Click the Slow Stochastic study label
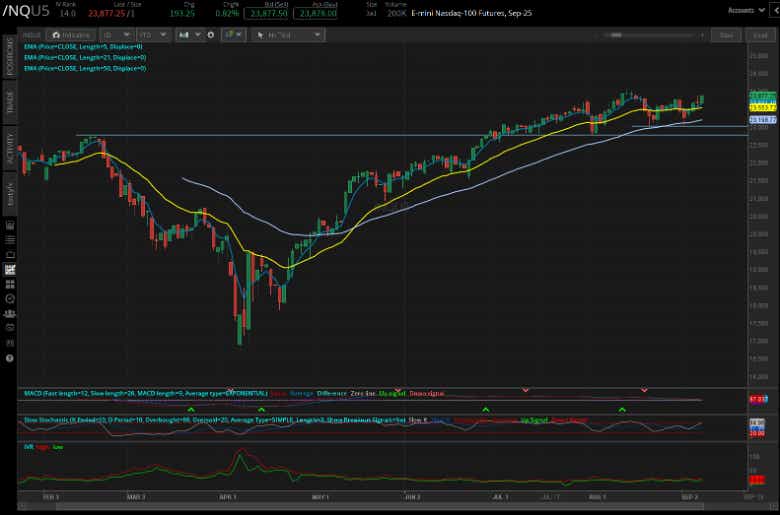780x515 pixels. click(214, 420)
